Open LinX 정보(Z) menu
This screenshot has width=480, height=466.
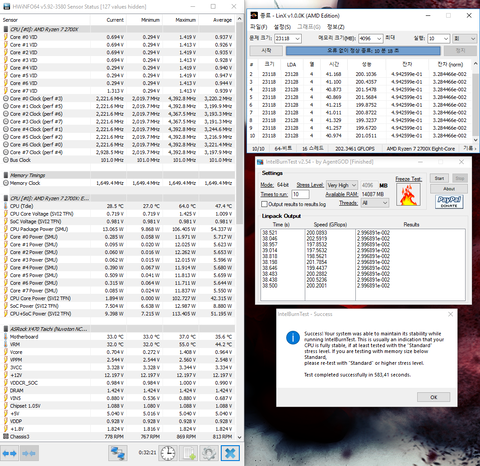[x=336, y=27]
